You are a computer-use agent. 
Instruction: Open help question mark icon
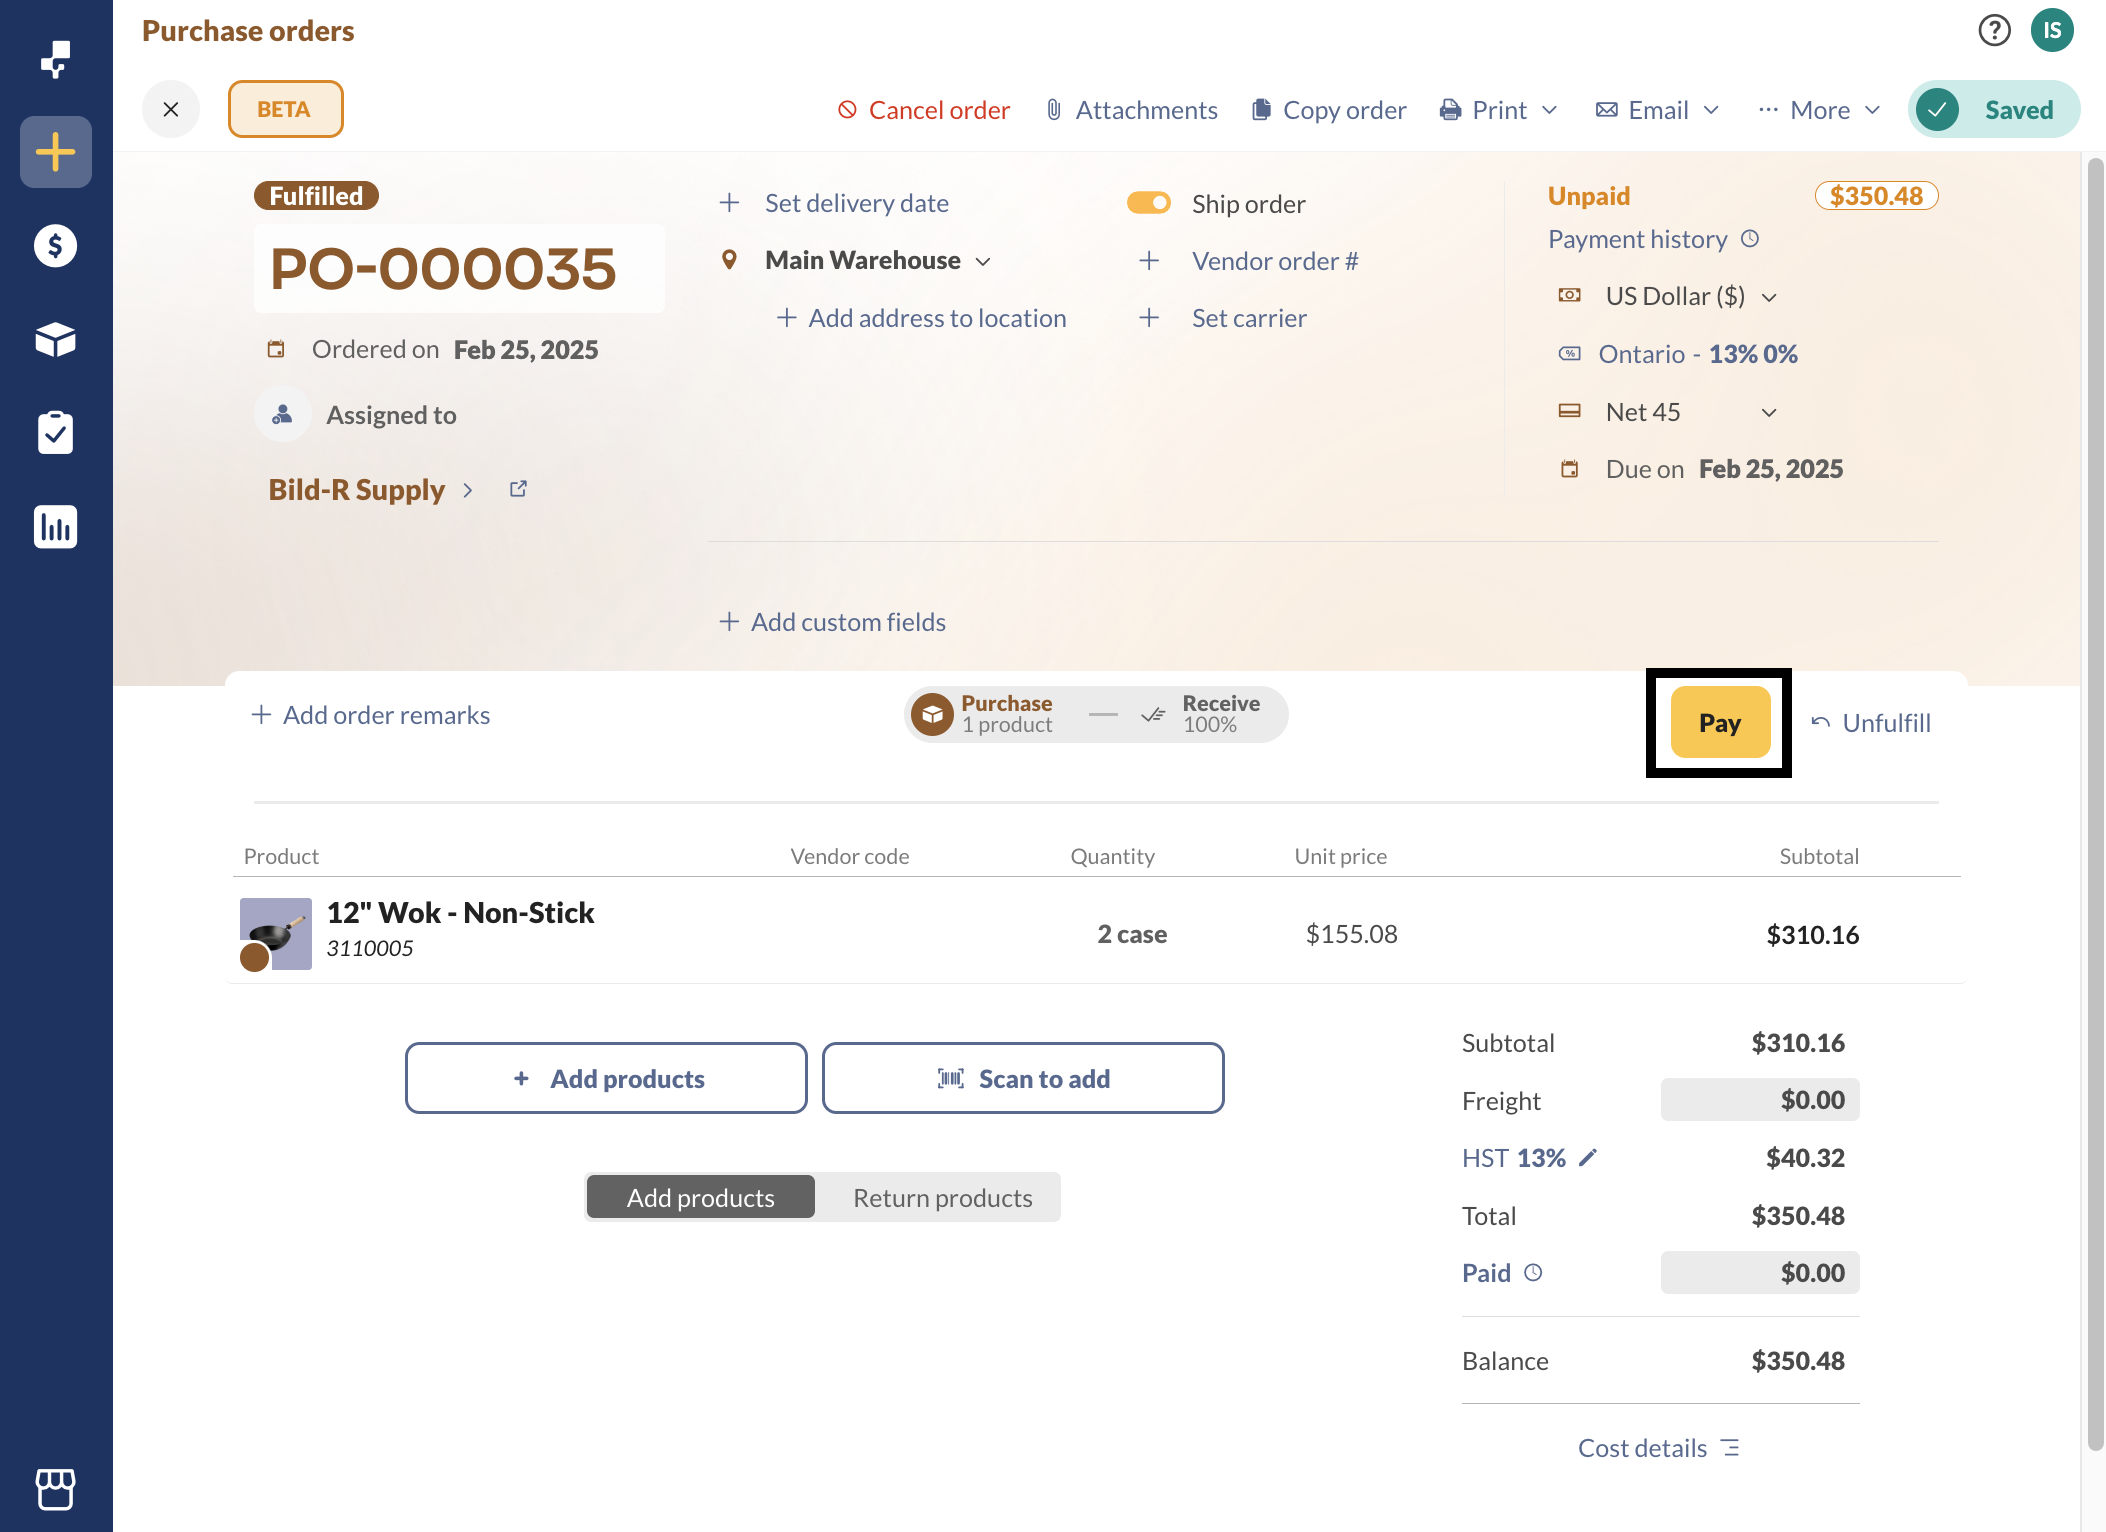click(1994, 31)
